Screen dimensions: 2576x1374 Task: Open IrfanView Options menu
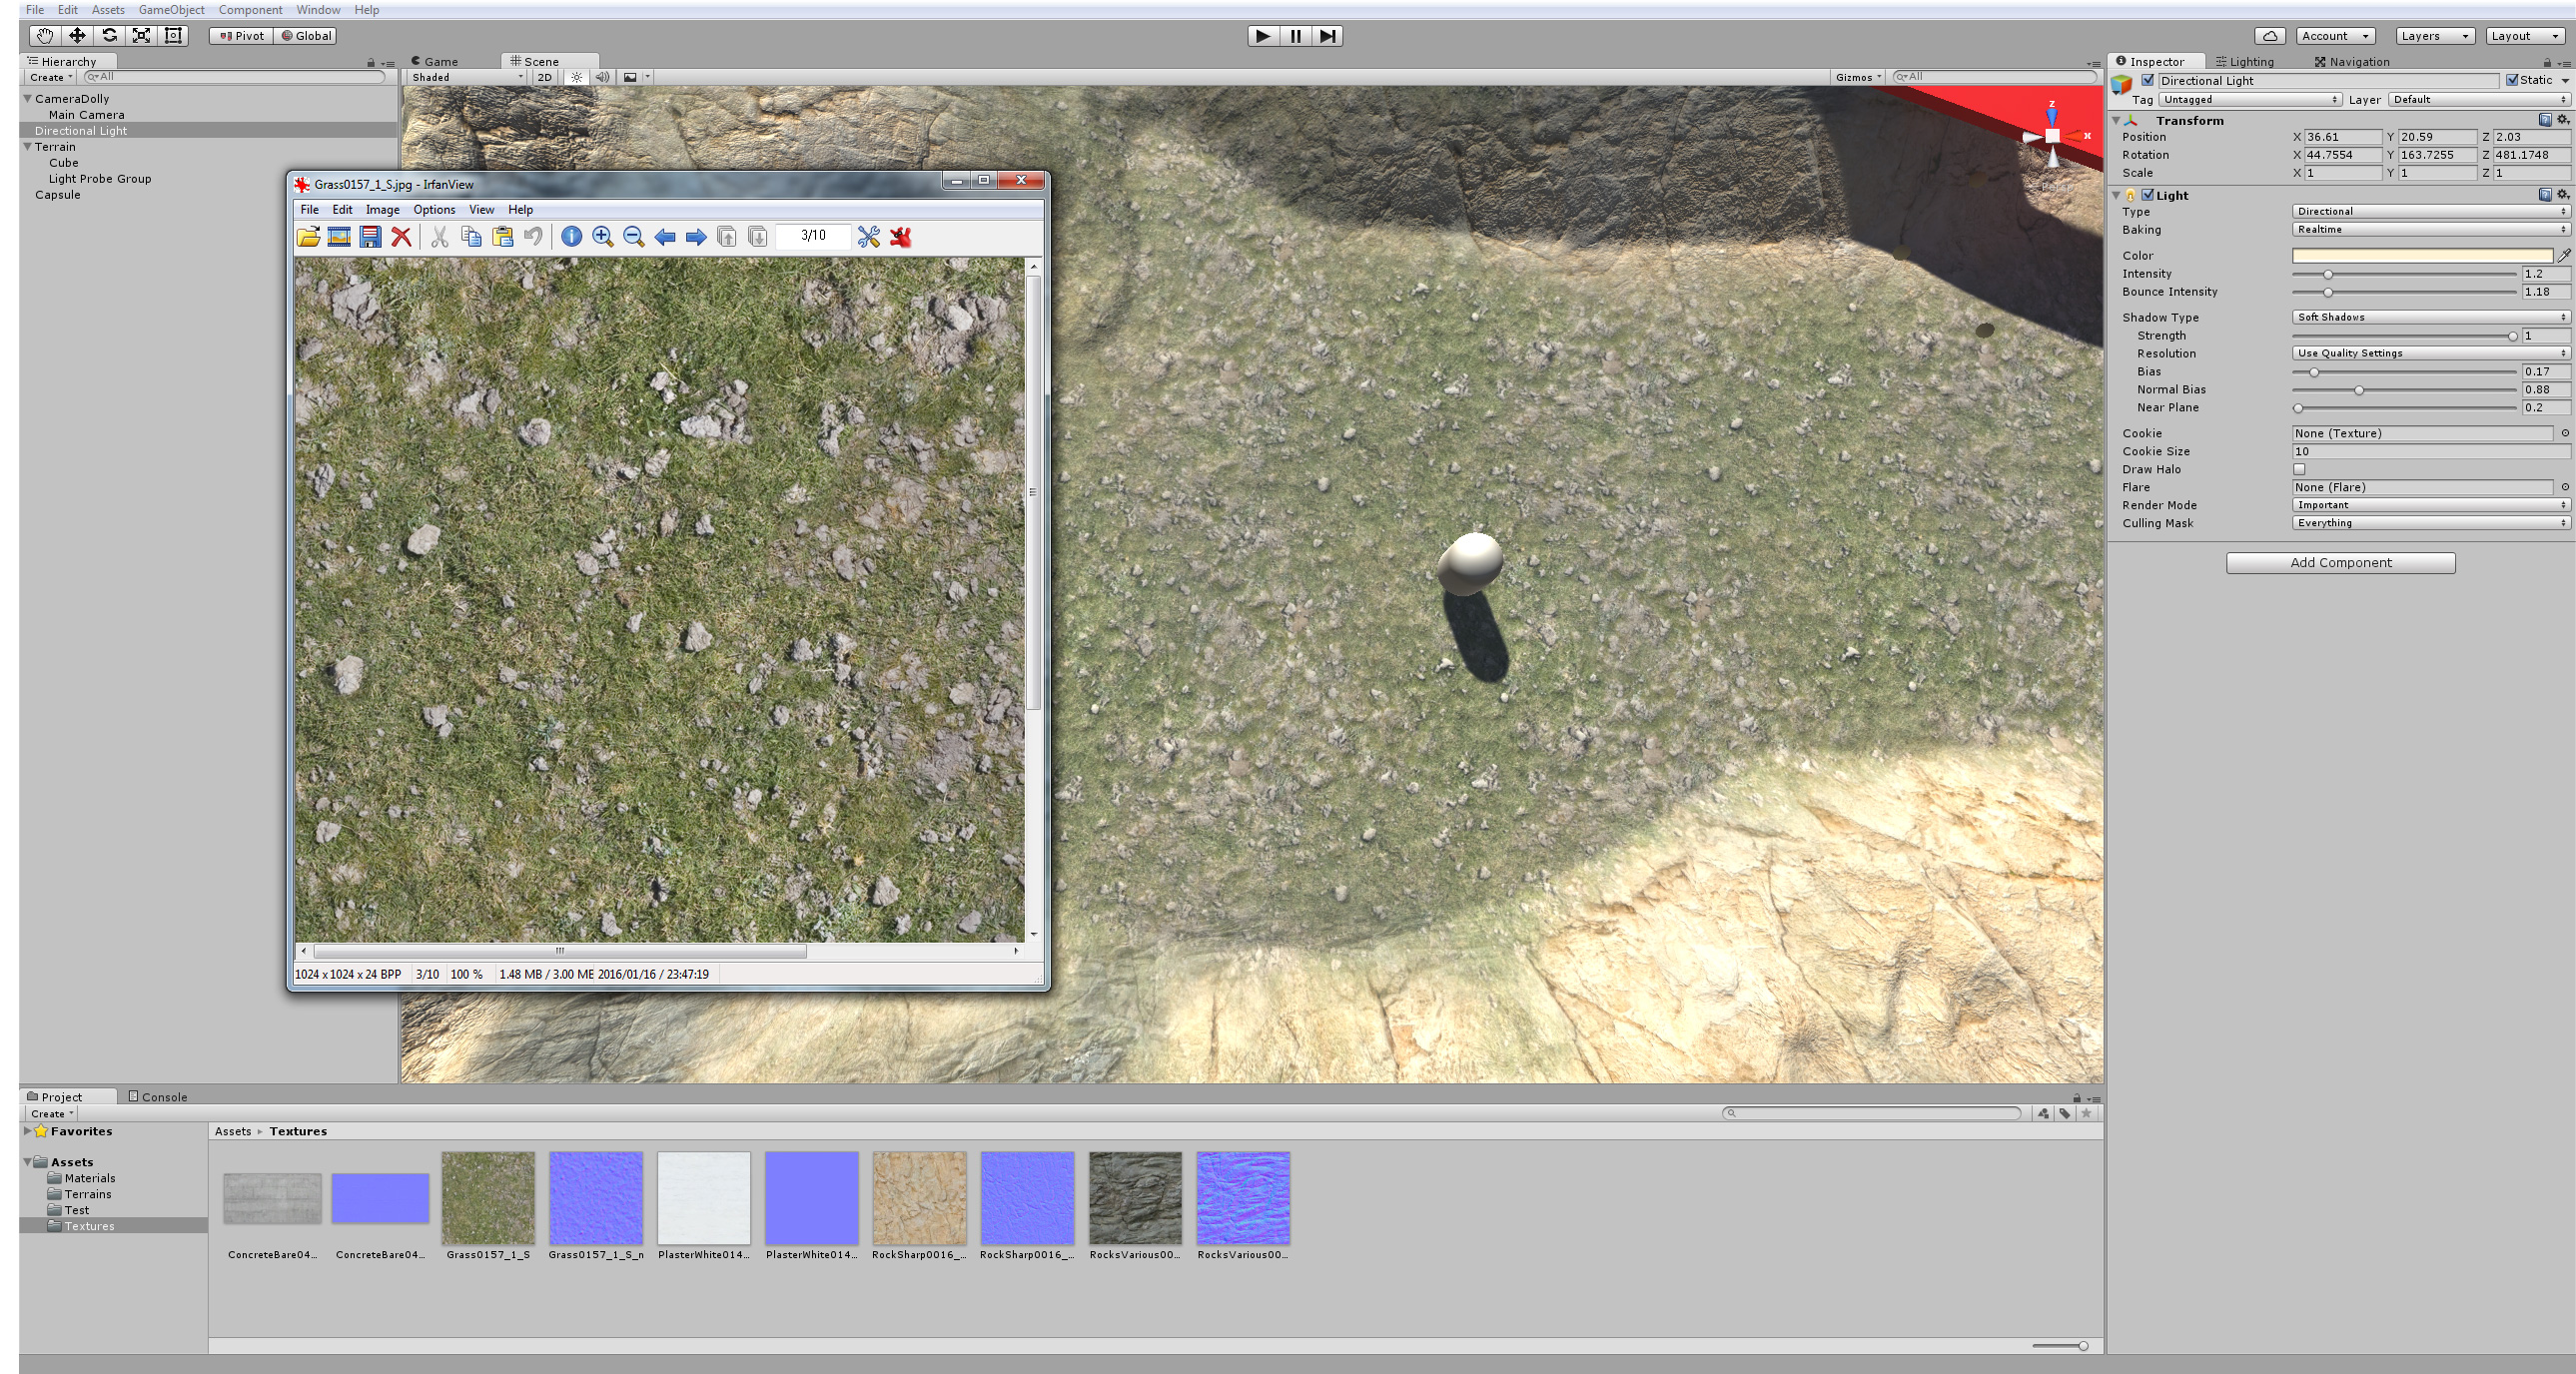click(x=434, y=210)
